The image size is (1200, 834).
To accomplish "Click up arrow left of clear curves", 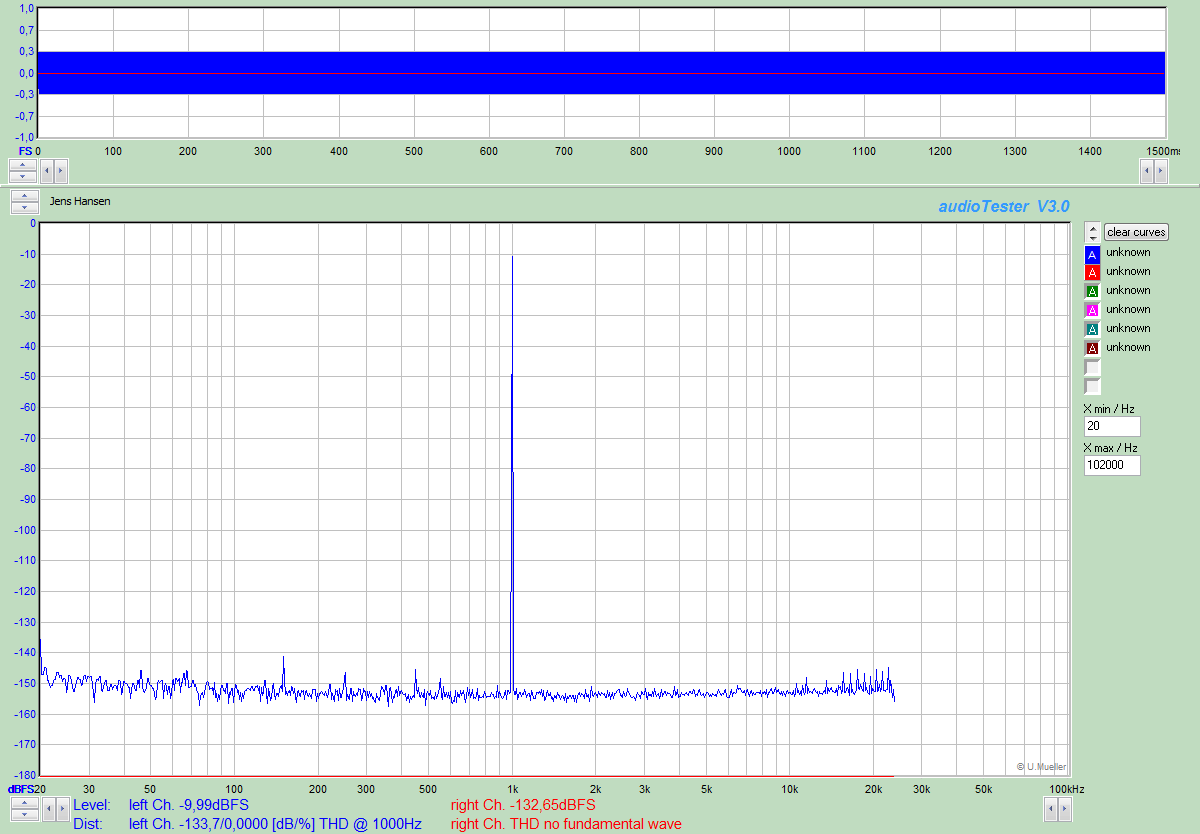I will pyautogui.click(x=1092, y=227).
